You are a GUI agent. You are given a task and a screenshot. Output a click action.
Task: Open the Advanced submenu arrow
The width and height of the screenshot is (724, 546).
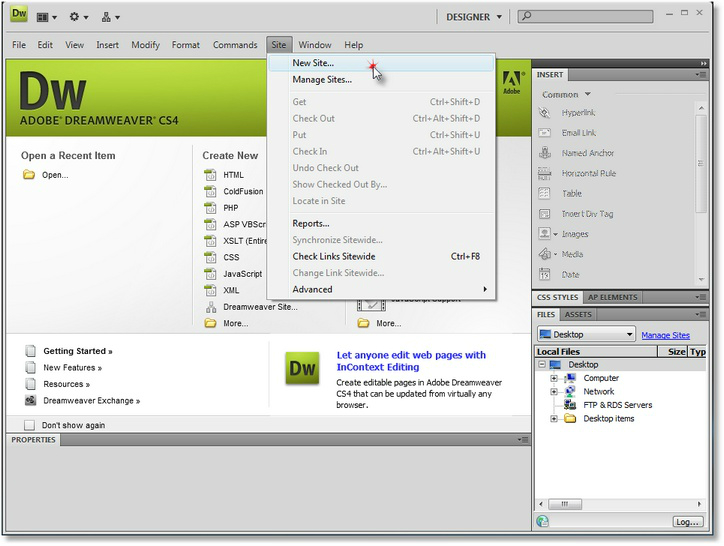click(x=485, y=290)
